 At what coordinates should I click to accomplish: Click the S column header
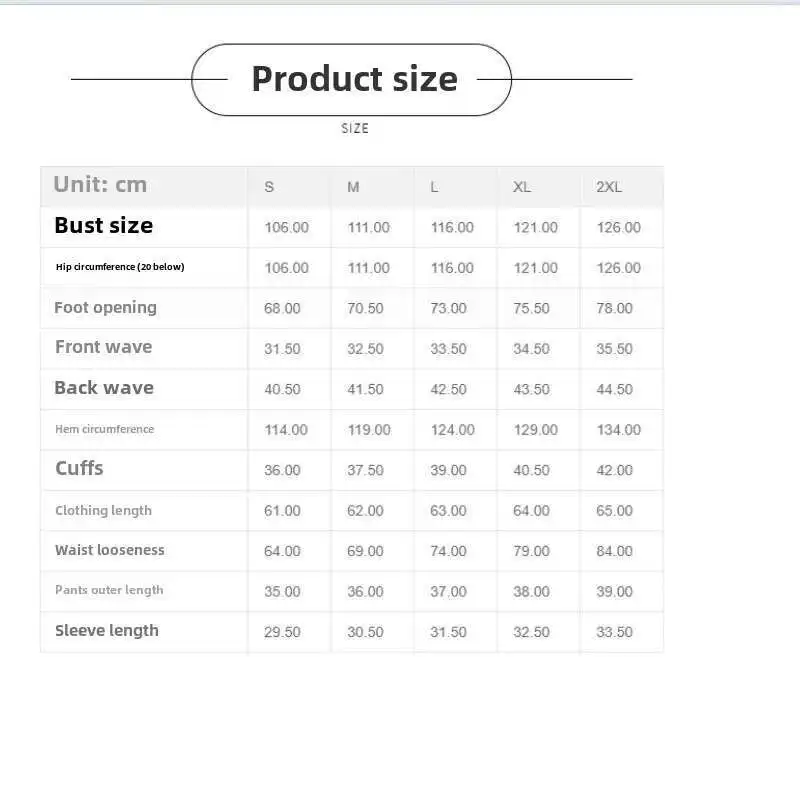point(269,187)
